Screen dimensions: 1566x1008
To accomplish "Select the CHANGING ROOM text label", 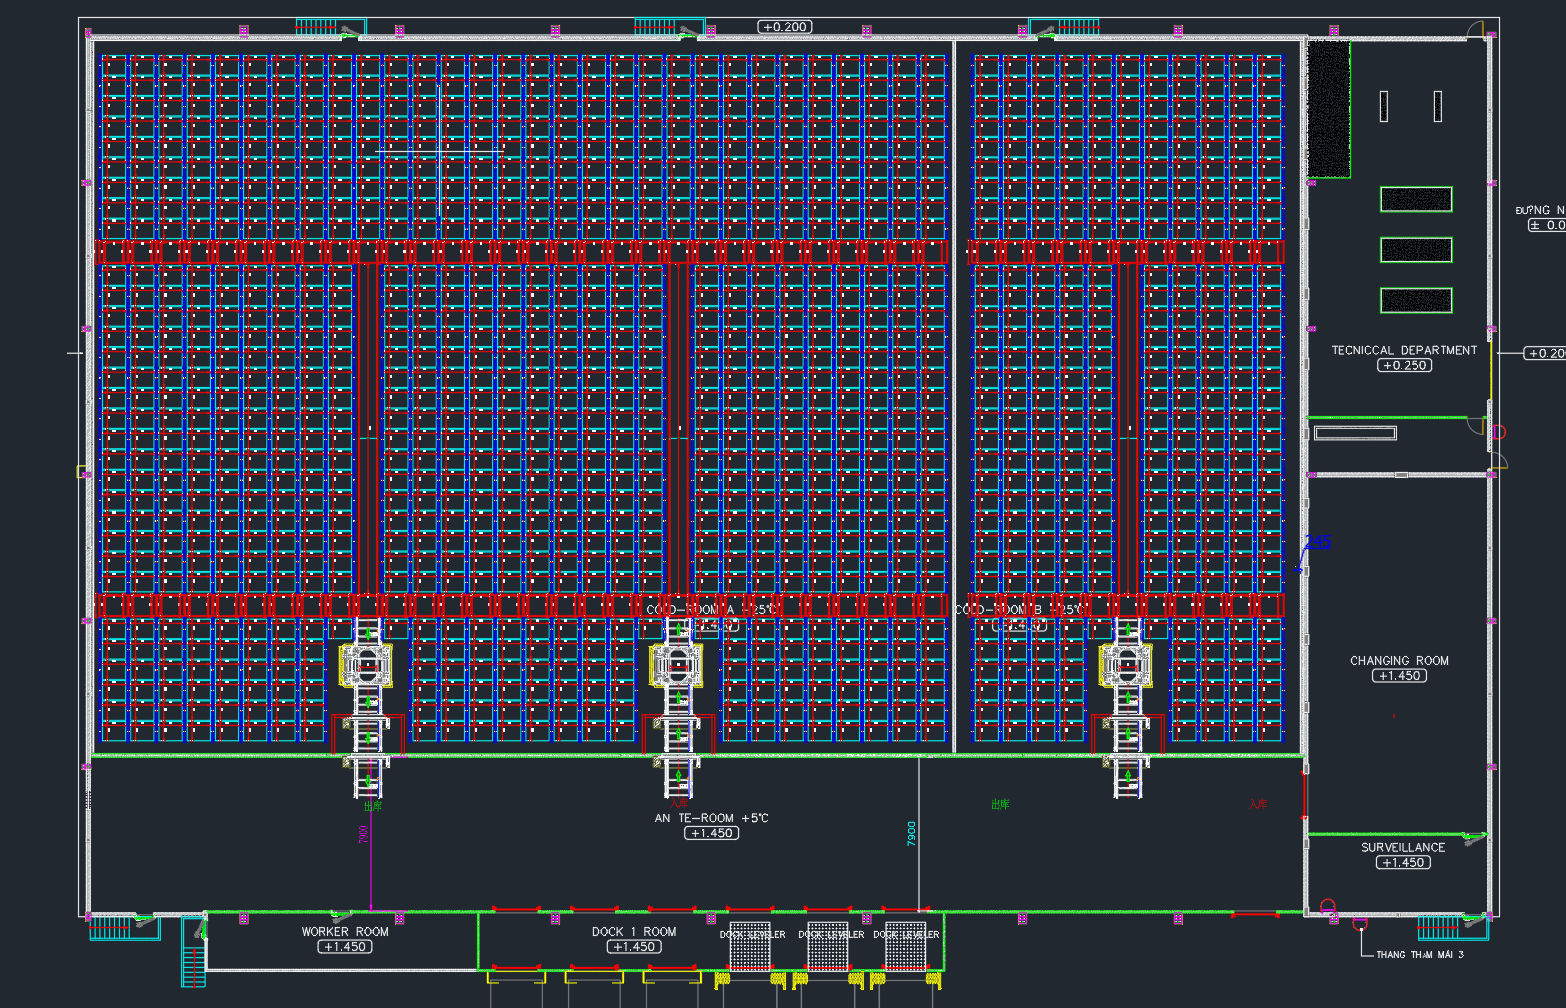I will (1399, 660).
